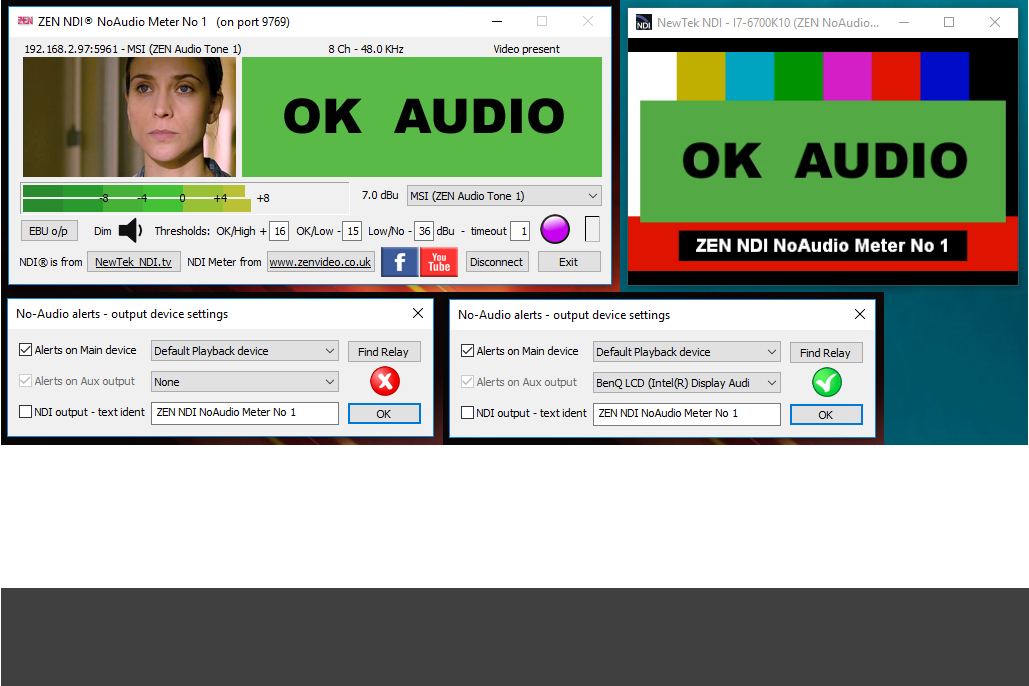Open the Facebook icon link
This screenshot has width=1029, height=686.
pyautogui.click(x=400, y=262)
